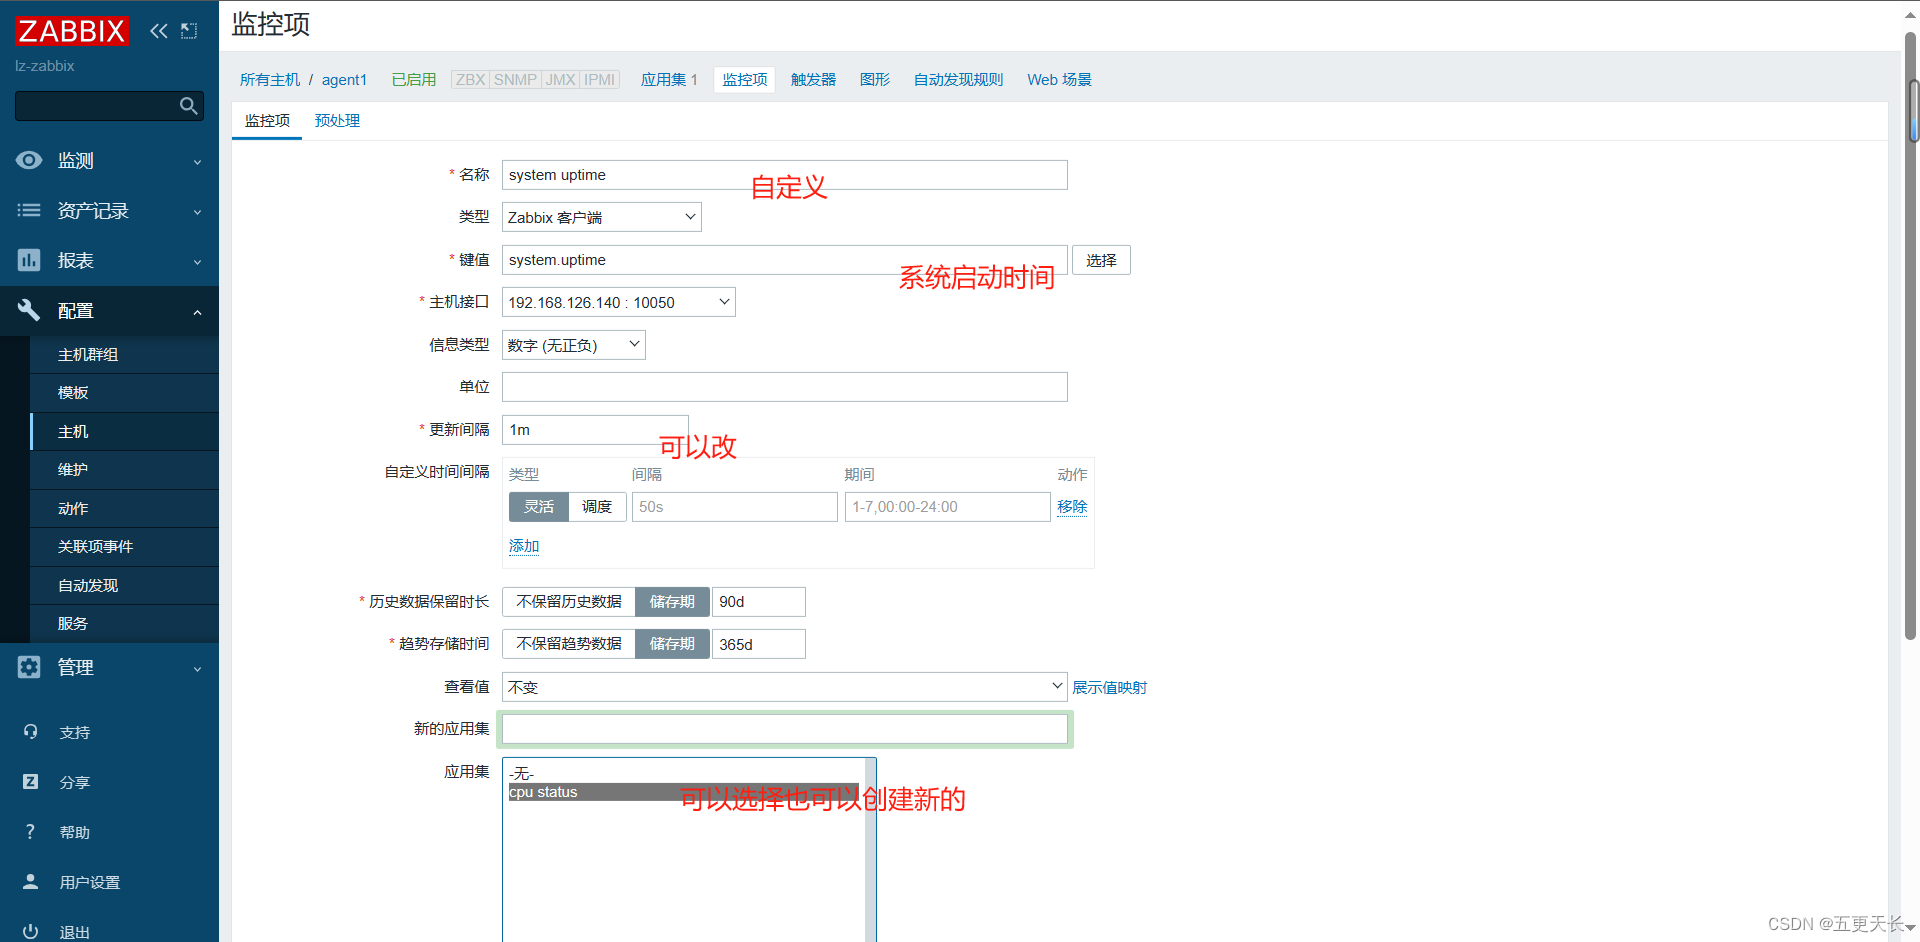This screenshot has height=942, width=1920.
Task: Open the 主机接口 dropdown
Action: coord(619,302)
